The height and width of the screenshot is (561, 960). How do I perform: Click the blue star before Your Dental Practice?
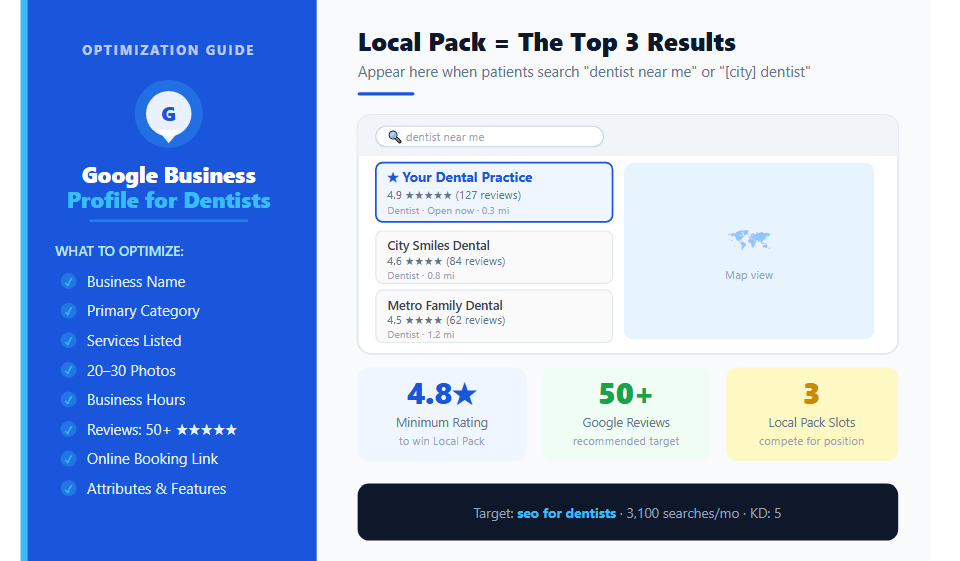[393, 178]
